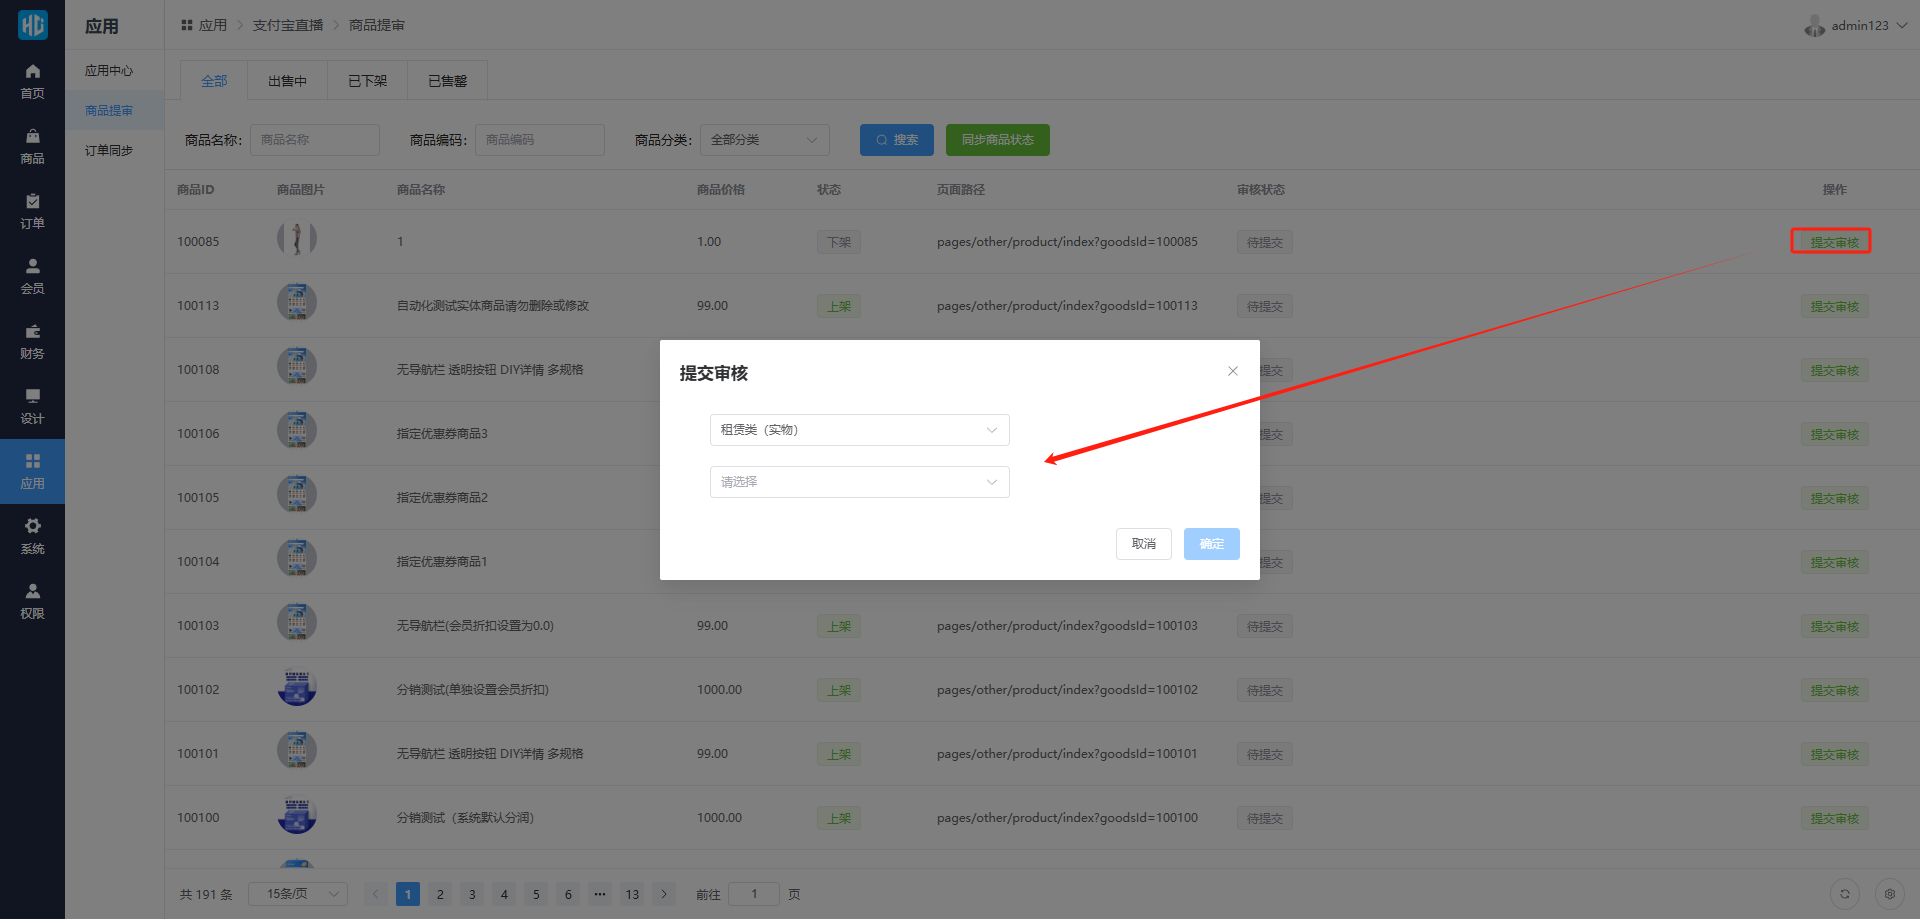Go to page 3 in pagination
1920x919 pixels.
pyautogui.click(x=472, y=894)
